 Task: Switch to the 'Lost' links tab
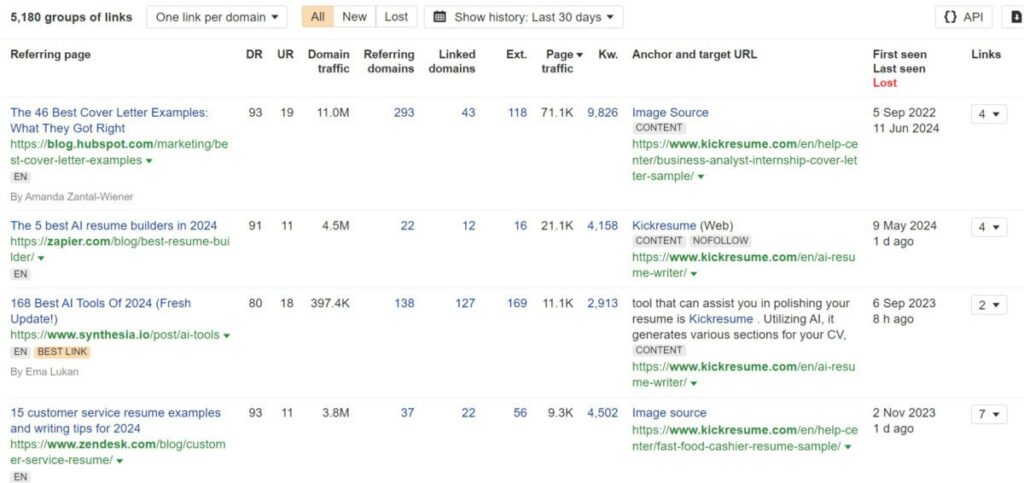coord(396,17)
